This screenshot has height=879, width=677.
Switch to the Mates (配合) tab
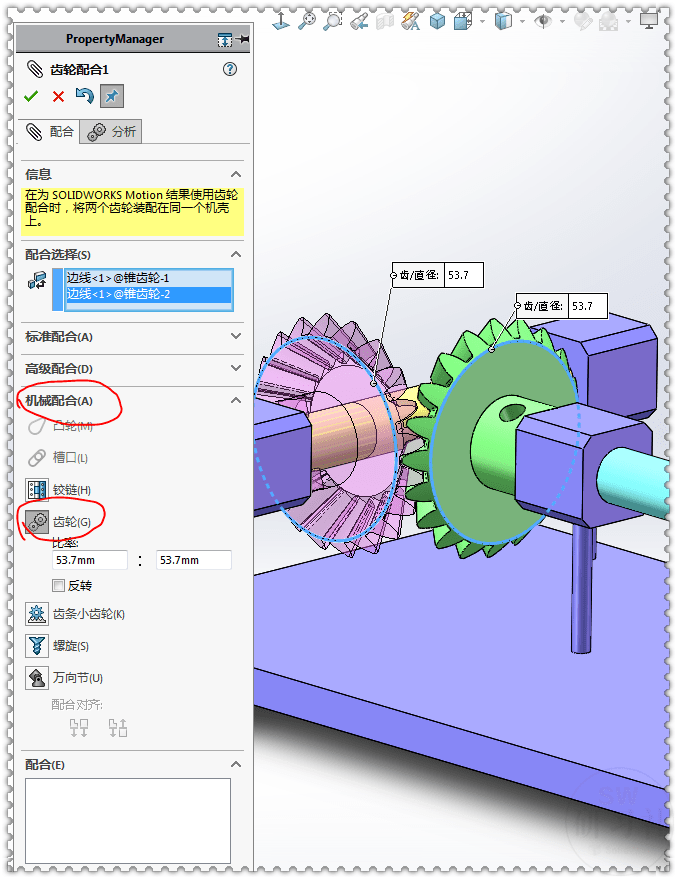coord(49,132)
